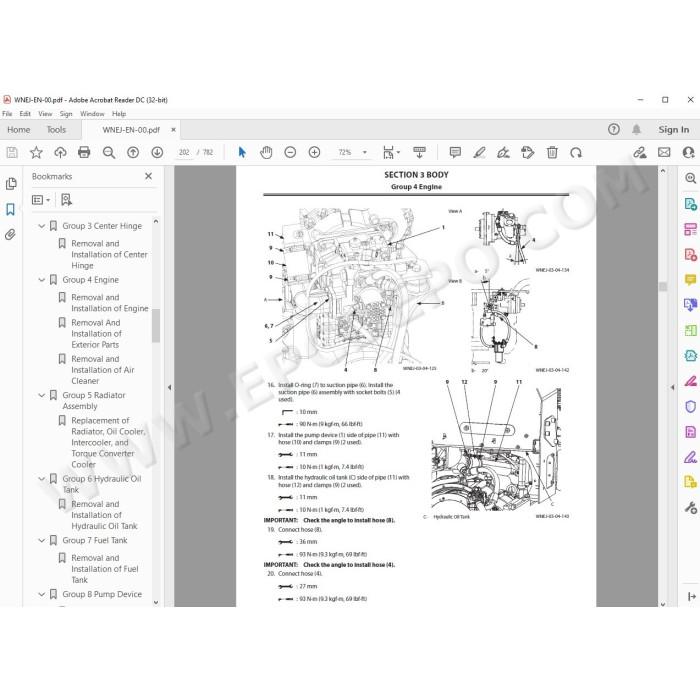The height and width of the screenshot is (700, 700).
Task: Open Removal and Installation of Fuel Tank
Action: pos(104,569)
